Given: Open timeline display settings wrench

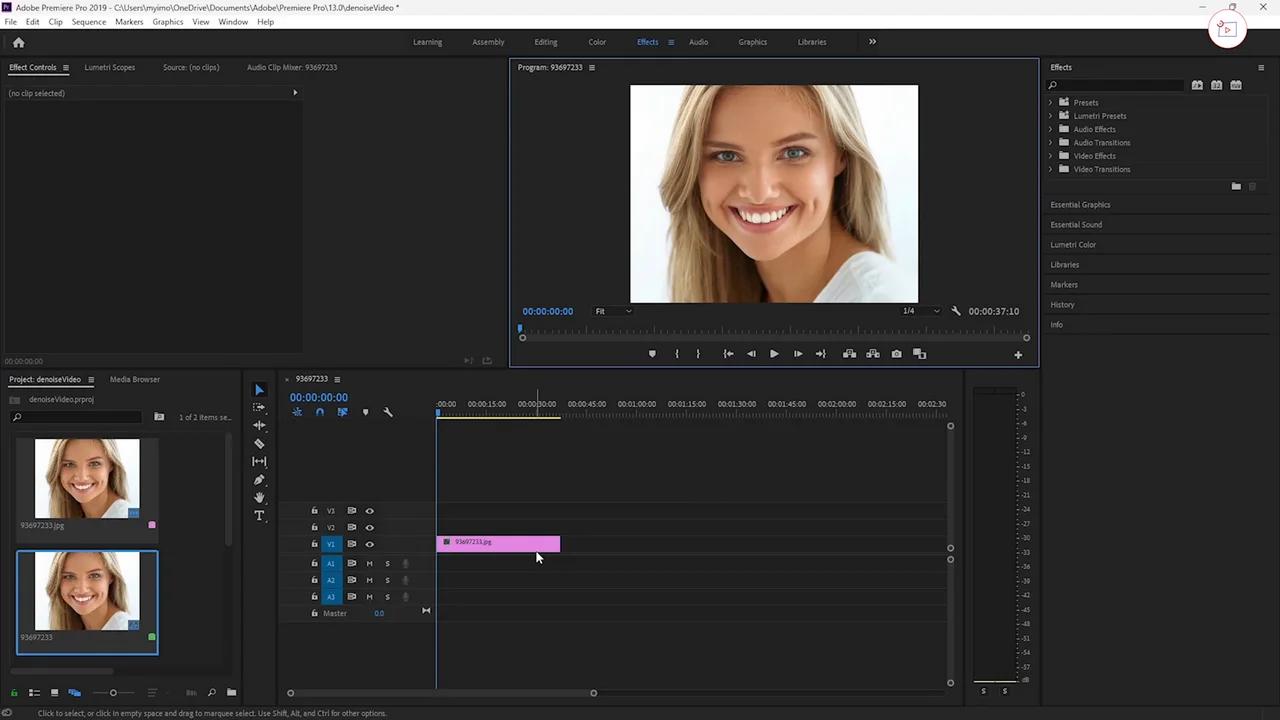Looking at the screenshot, I should coord(388,412).
